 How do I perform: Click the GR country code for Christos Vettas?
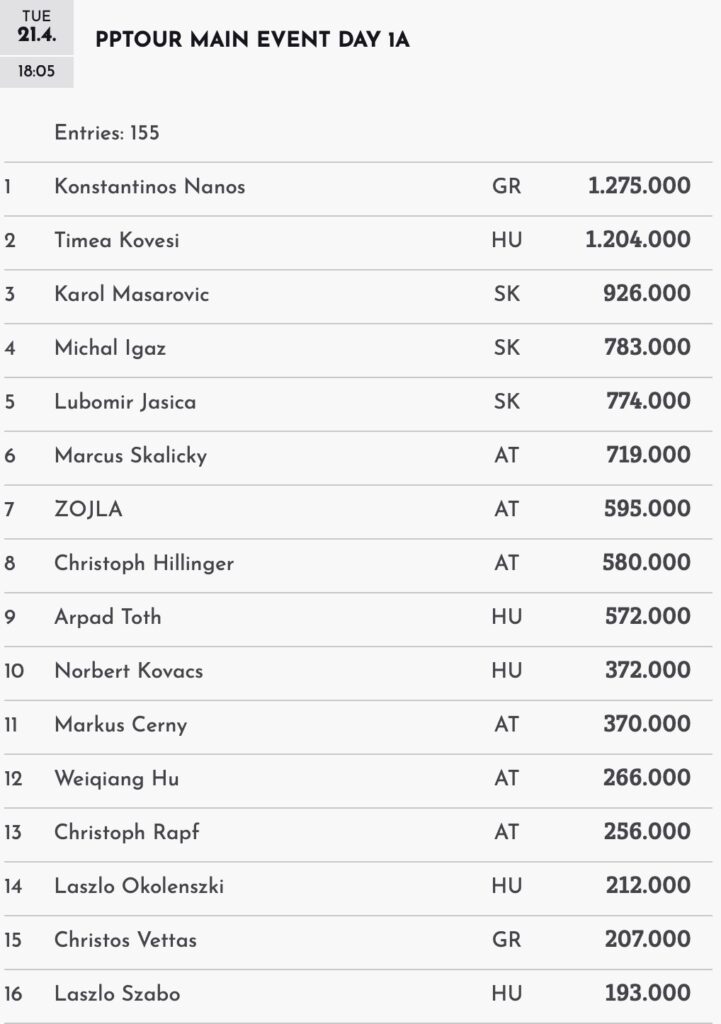pyautogui.click(x=507, y=940)
